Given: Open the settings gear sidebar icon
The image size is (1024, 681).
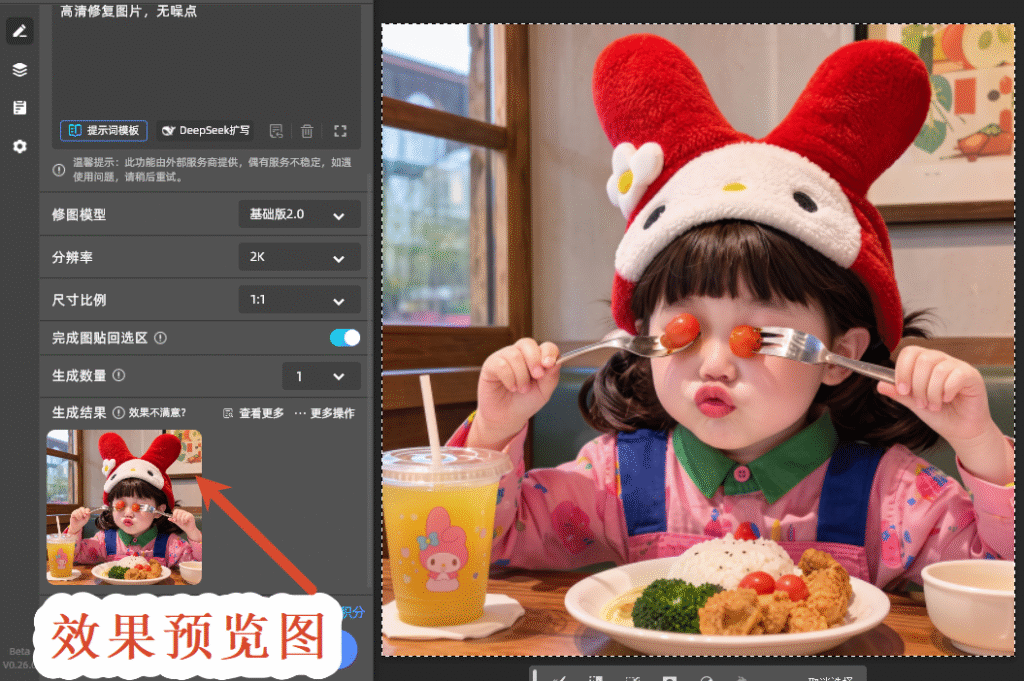Looking at the screenshot, I should pos(20,146).
